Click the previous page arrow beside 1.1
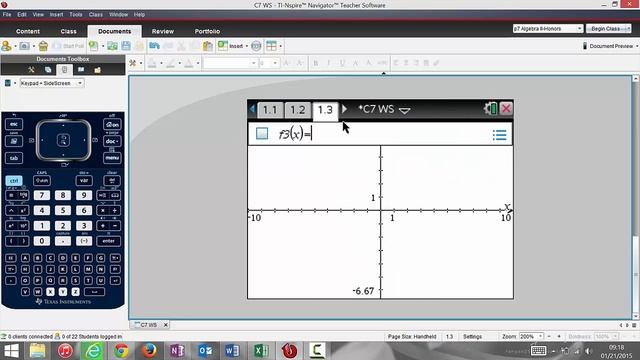This screenshot has height=360, width=640. coord(252,109)
